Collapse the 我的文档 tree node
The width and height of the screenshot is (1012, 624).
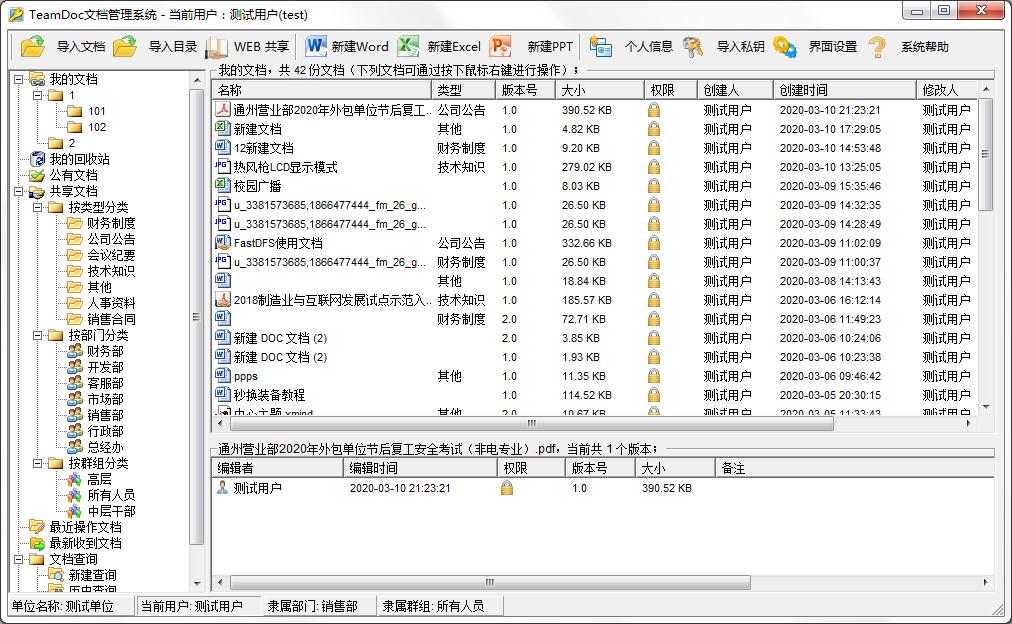click(19, 79)
